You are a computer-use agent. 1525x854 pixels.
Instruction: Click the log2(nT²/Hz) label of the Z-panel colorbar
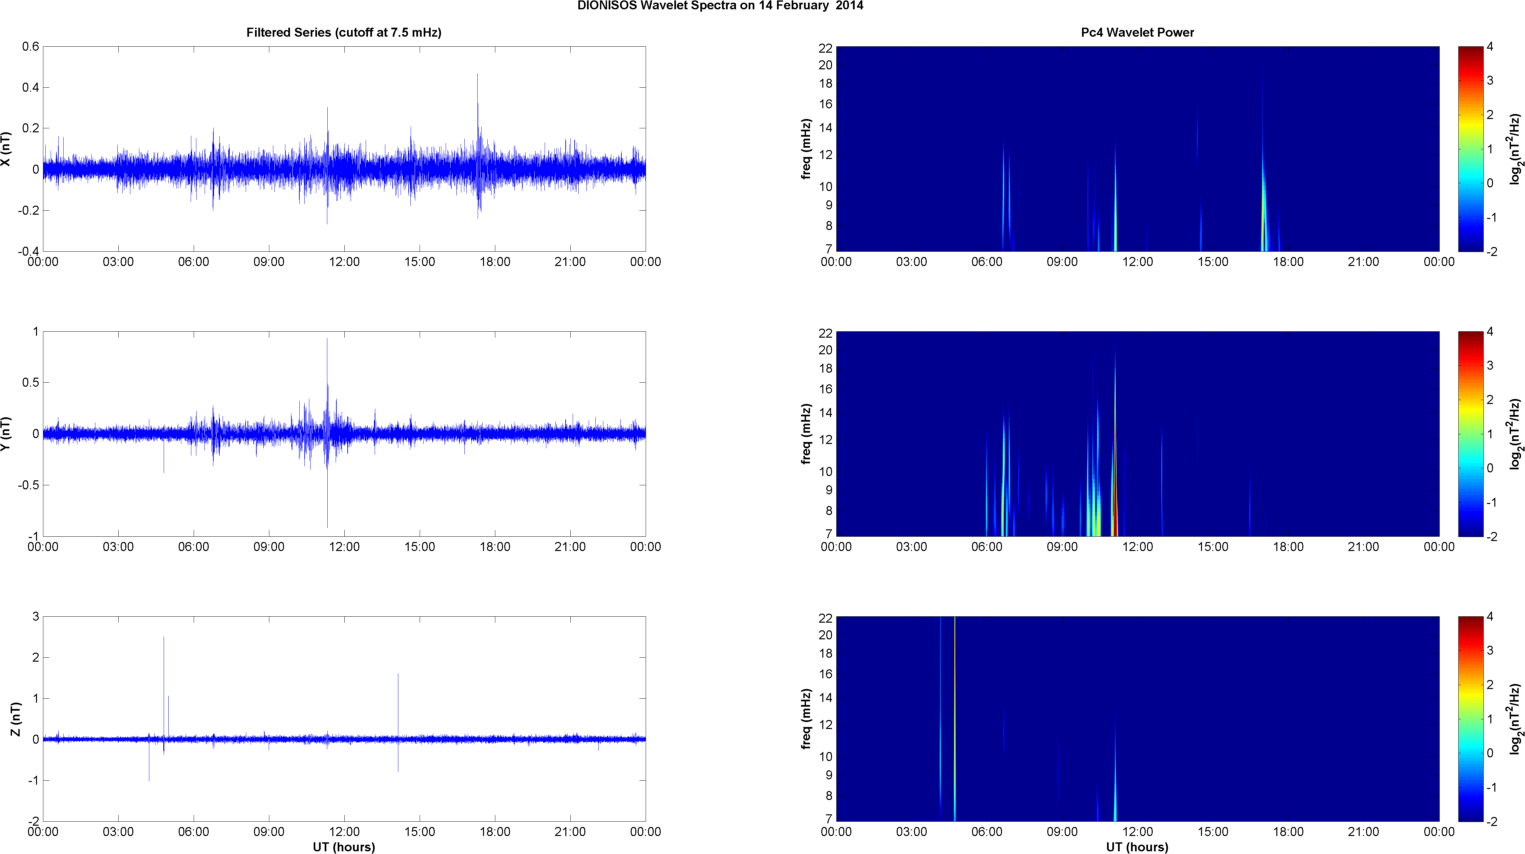[1516, 719]
